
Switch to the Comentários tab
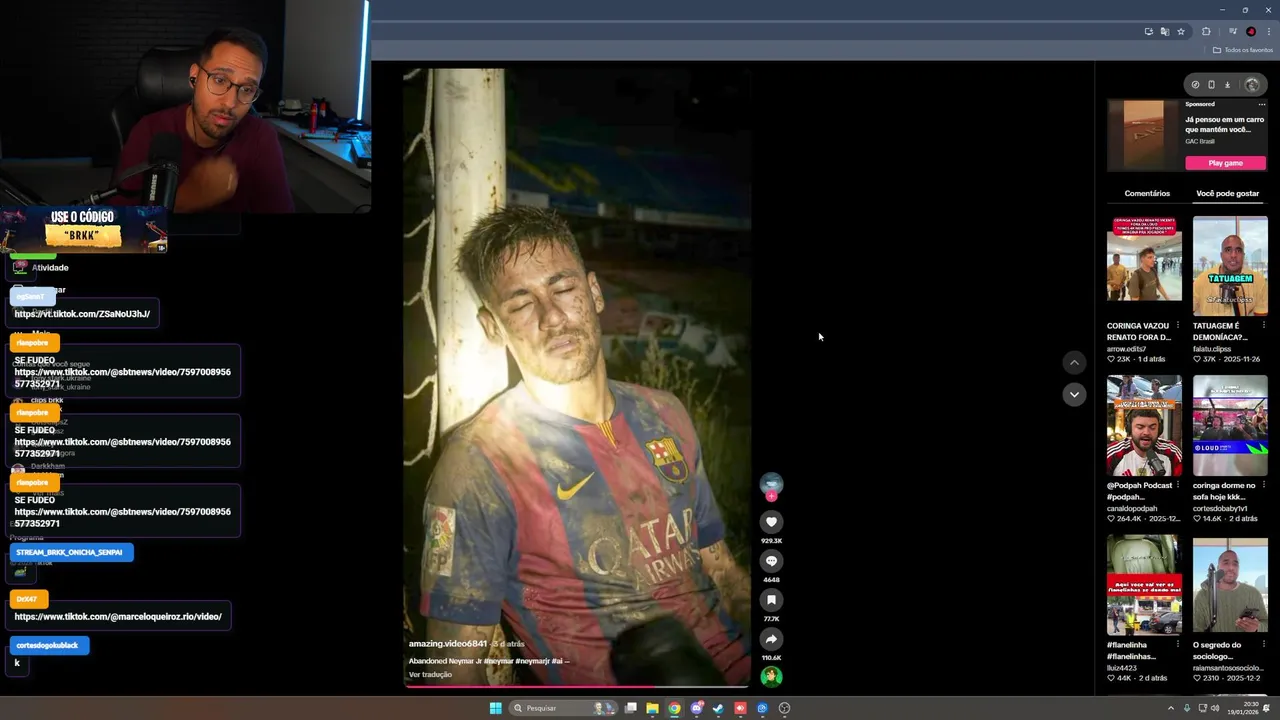click(1147, 193)
